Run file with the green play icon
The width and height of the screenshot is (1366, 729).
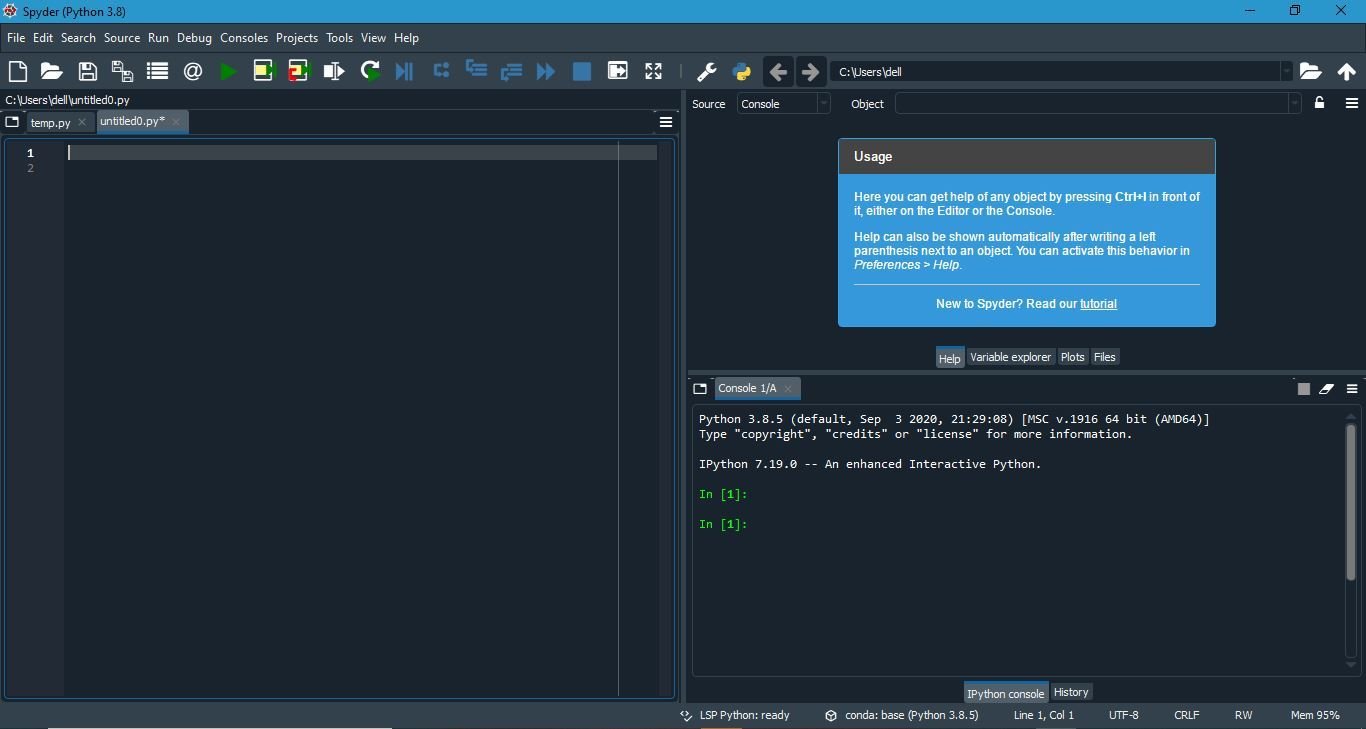(x=228, y=71)
